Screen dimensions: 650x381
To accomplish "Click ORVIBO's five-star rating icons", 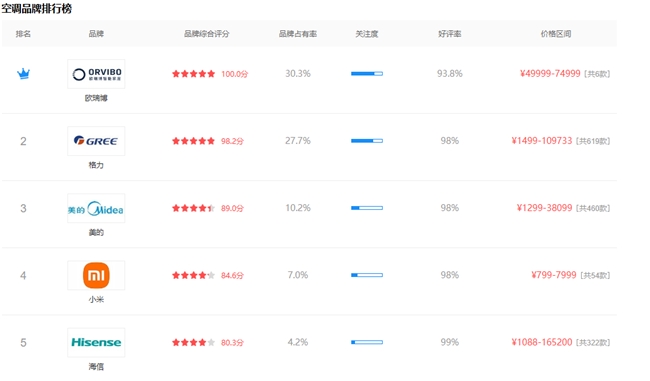I will (x=194, y=74).
